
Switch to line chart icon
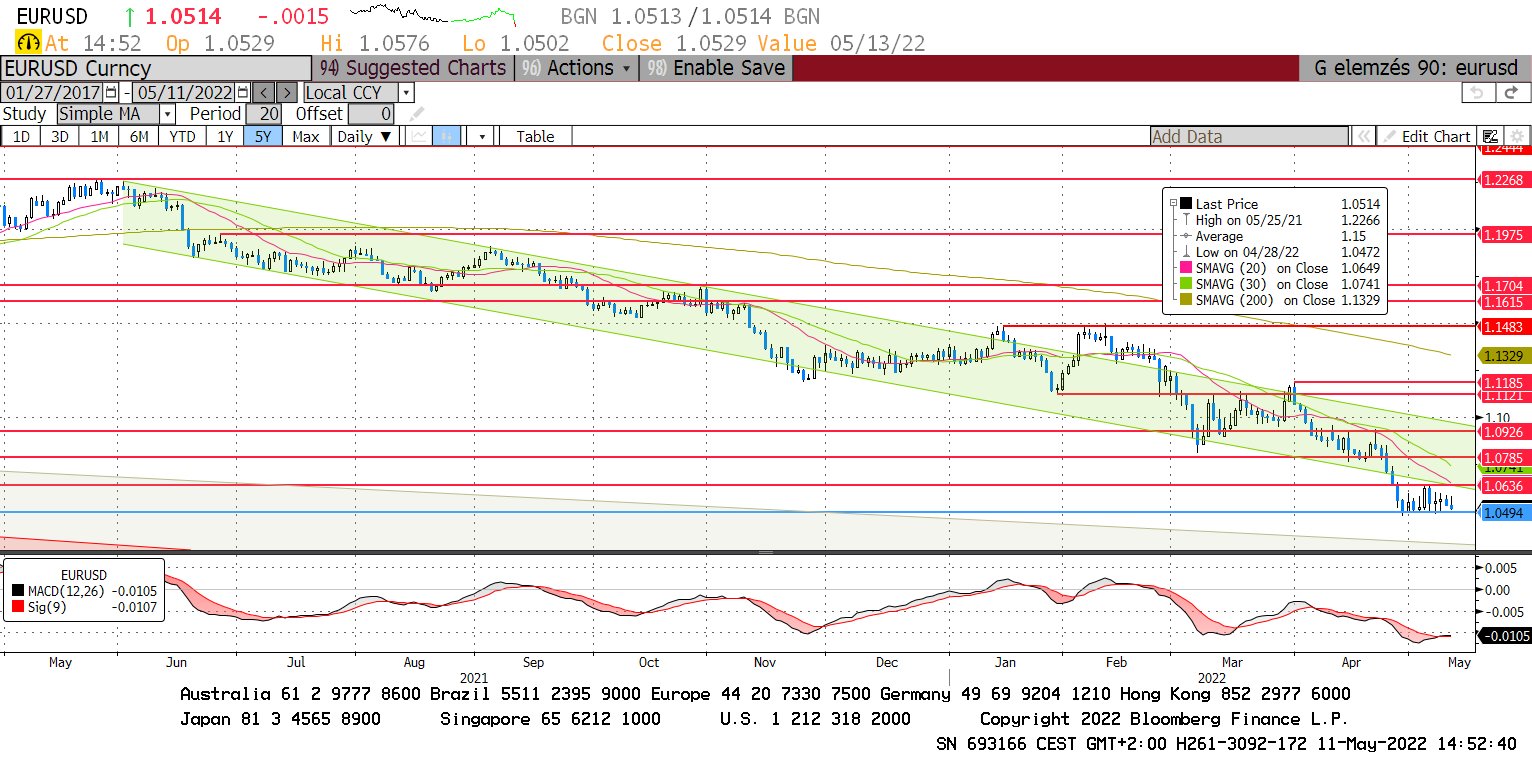[x=420, y=136]
